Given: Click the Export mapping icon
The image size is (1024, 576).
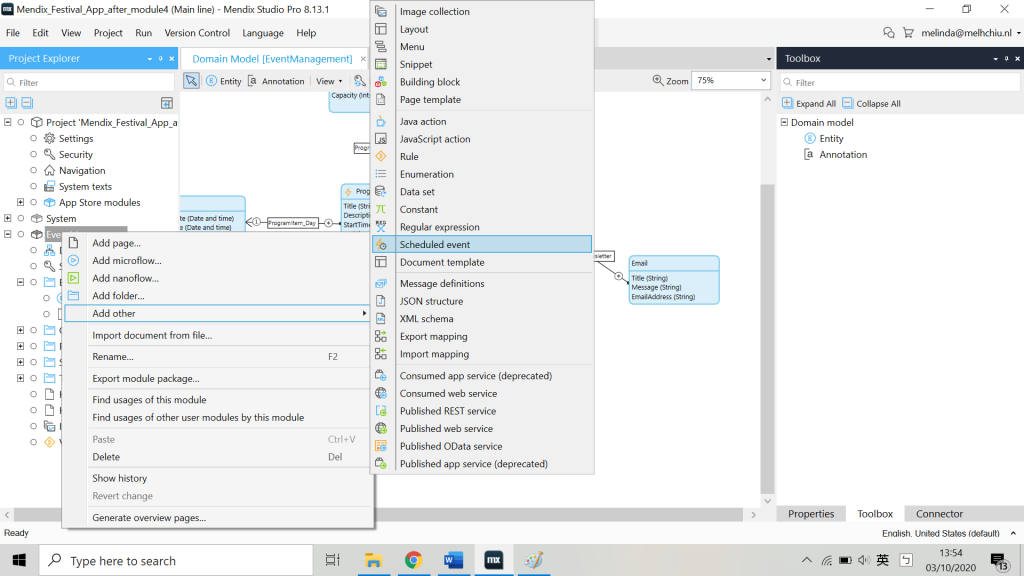Looking at the screenshot, I should (x=381, y=336).
